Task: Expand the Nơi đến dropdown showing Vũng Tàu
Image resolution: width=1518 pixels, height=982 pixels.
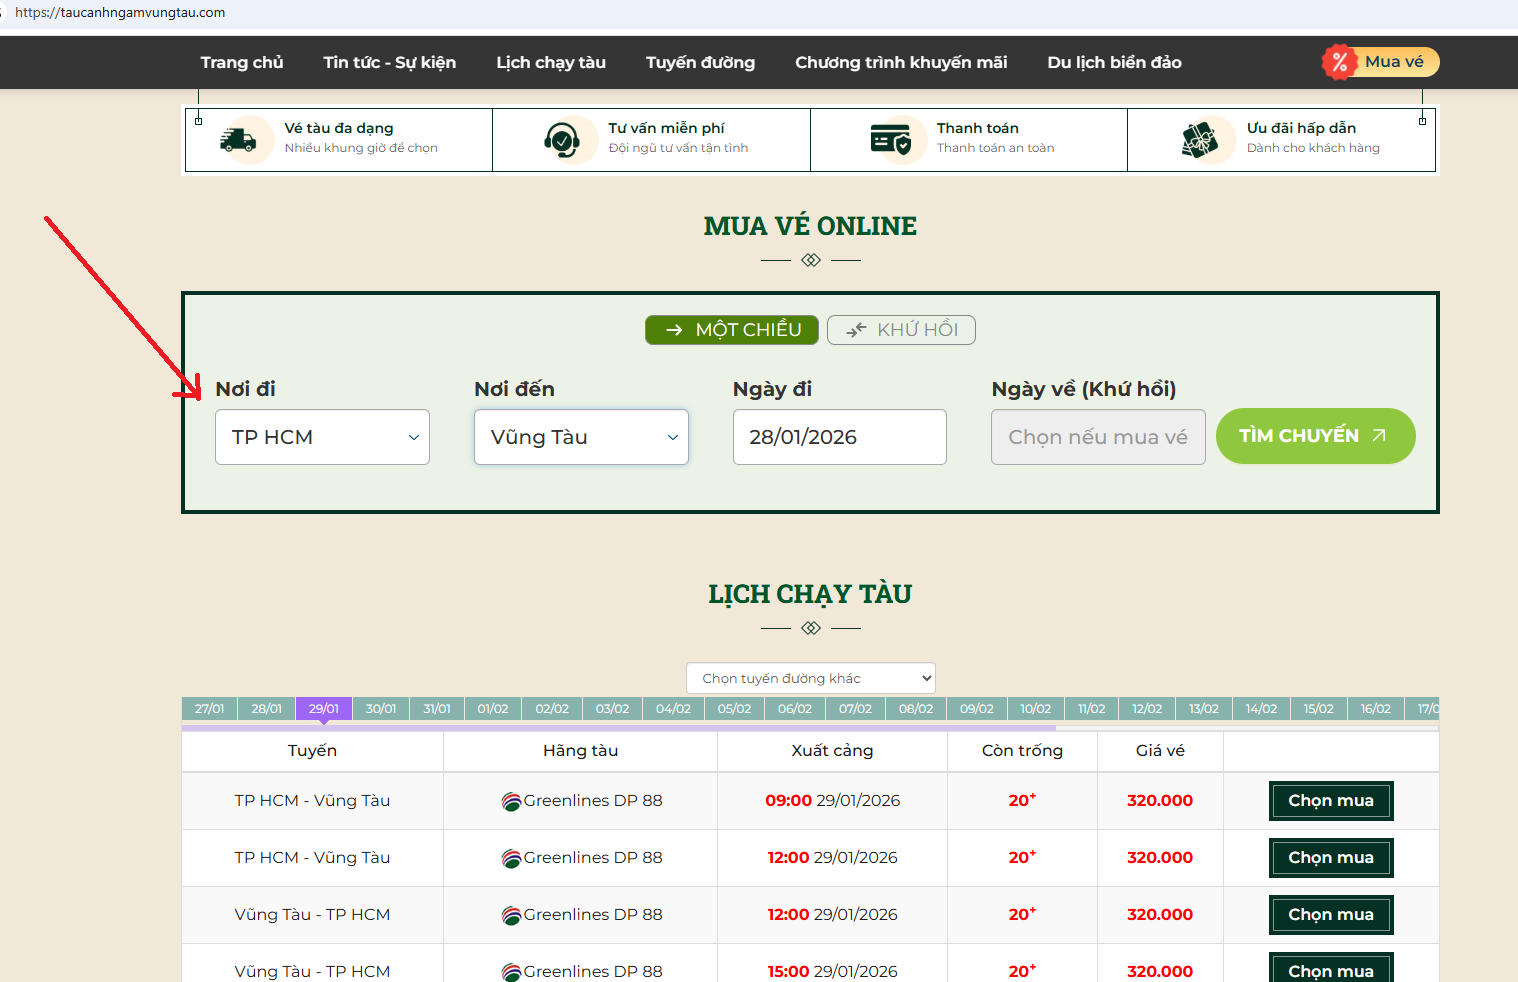Action: click(581, 437)
